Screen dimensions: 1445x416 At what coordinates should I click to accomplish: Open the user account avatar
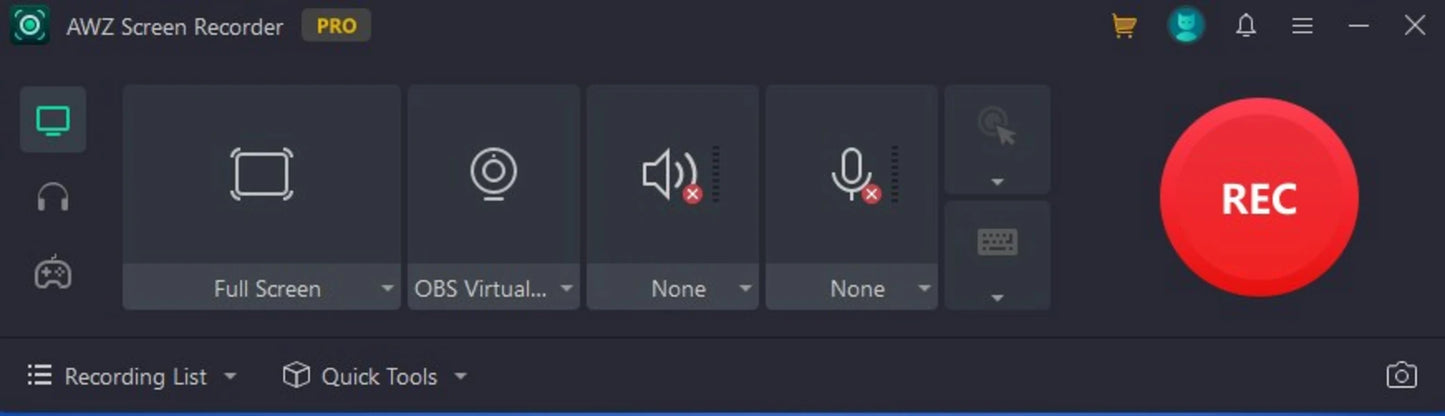[x=1186, y=26]
